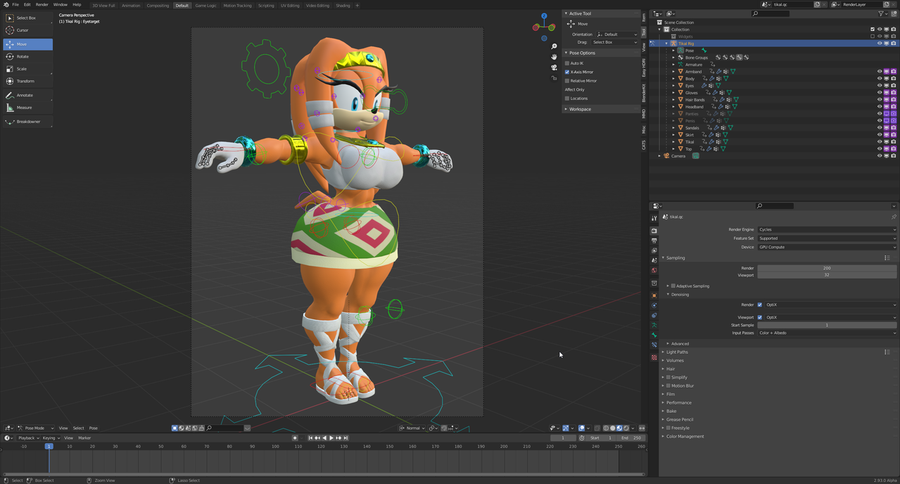The height and width of the screenshot is (484, 900).
Task: Jump to the timeline end frame
Action: tap(346, 438)
